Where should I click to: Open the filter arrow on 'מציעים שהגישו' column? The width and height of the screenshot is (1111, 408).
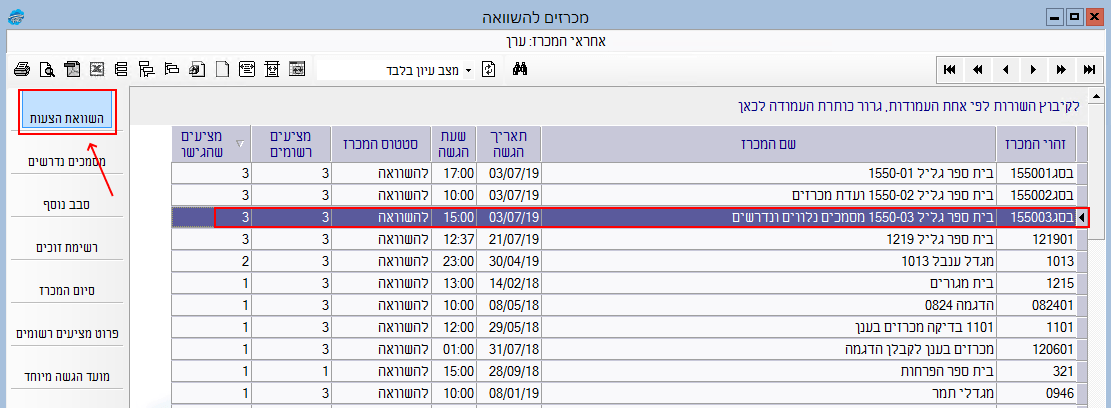[x=239, y=144]
